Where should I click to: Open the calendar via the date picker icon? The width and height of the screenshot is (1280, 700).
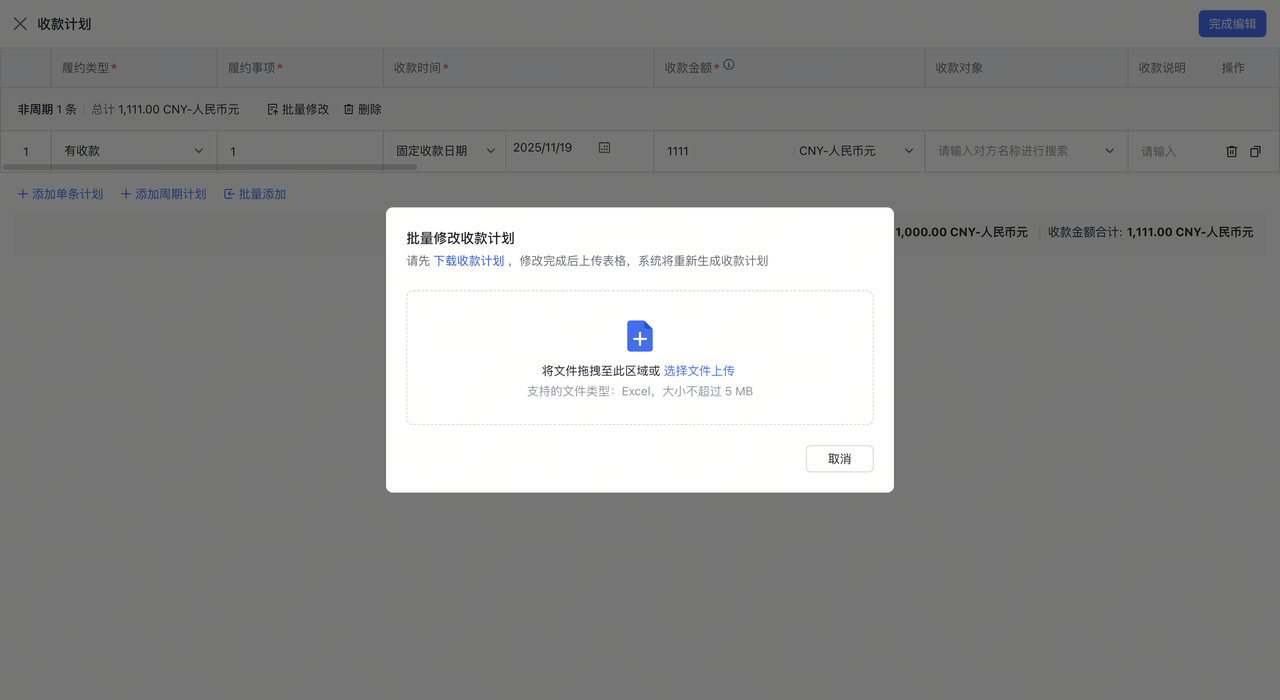pyautogui.click(x=604, y=146)
